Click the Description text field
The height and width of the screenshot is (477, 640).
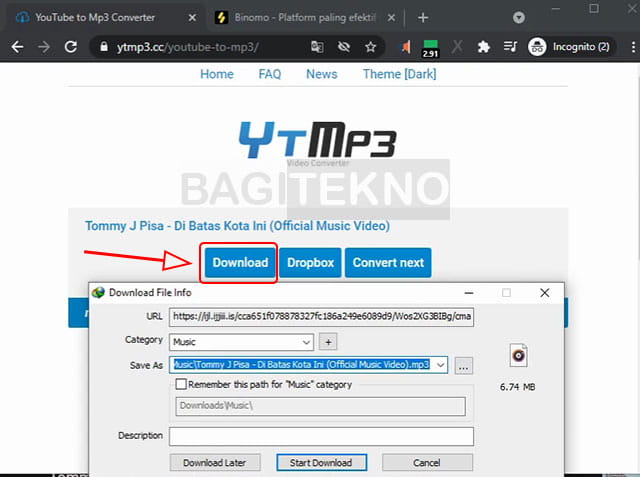pos(322,437)
